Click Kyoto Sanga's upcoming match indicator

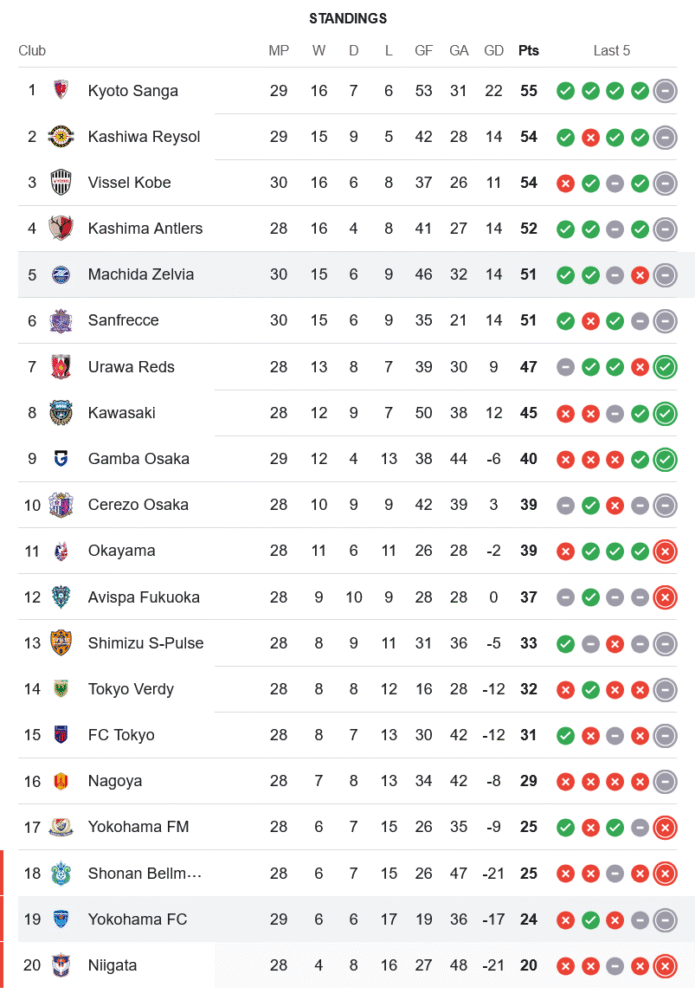click(x=665, y=91)
